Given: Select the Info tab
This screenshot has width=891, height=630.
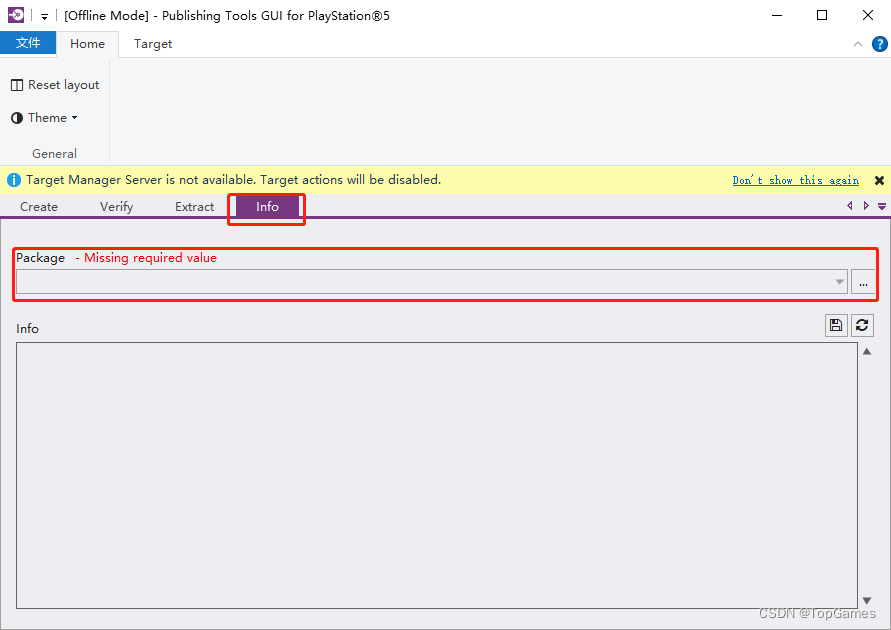Looking at the screenshot, I should coord(267,206).
